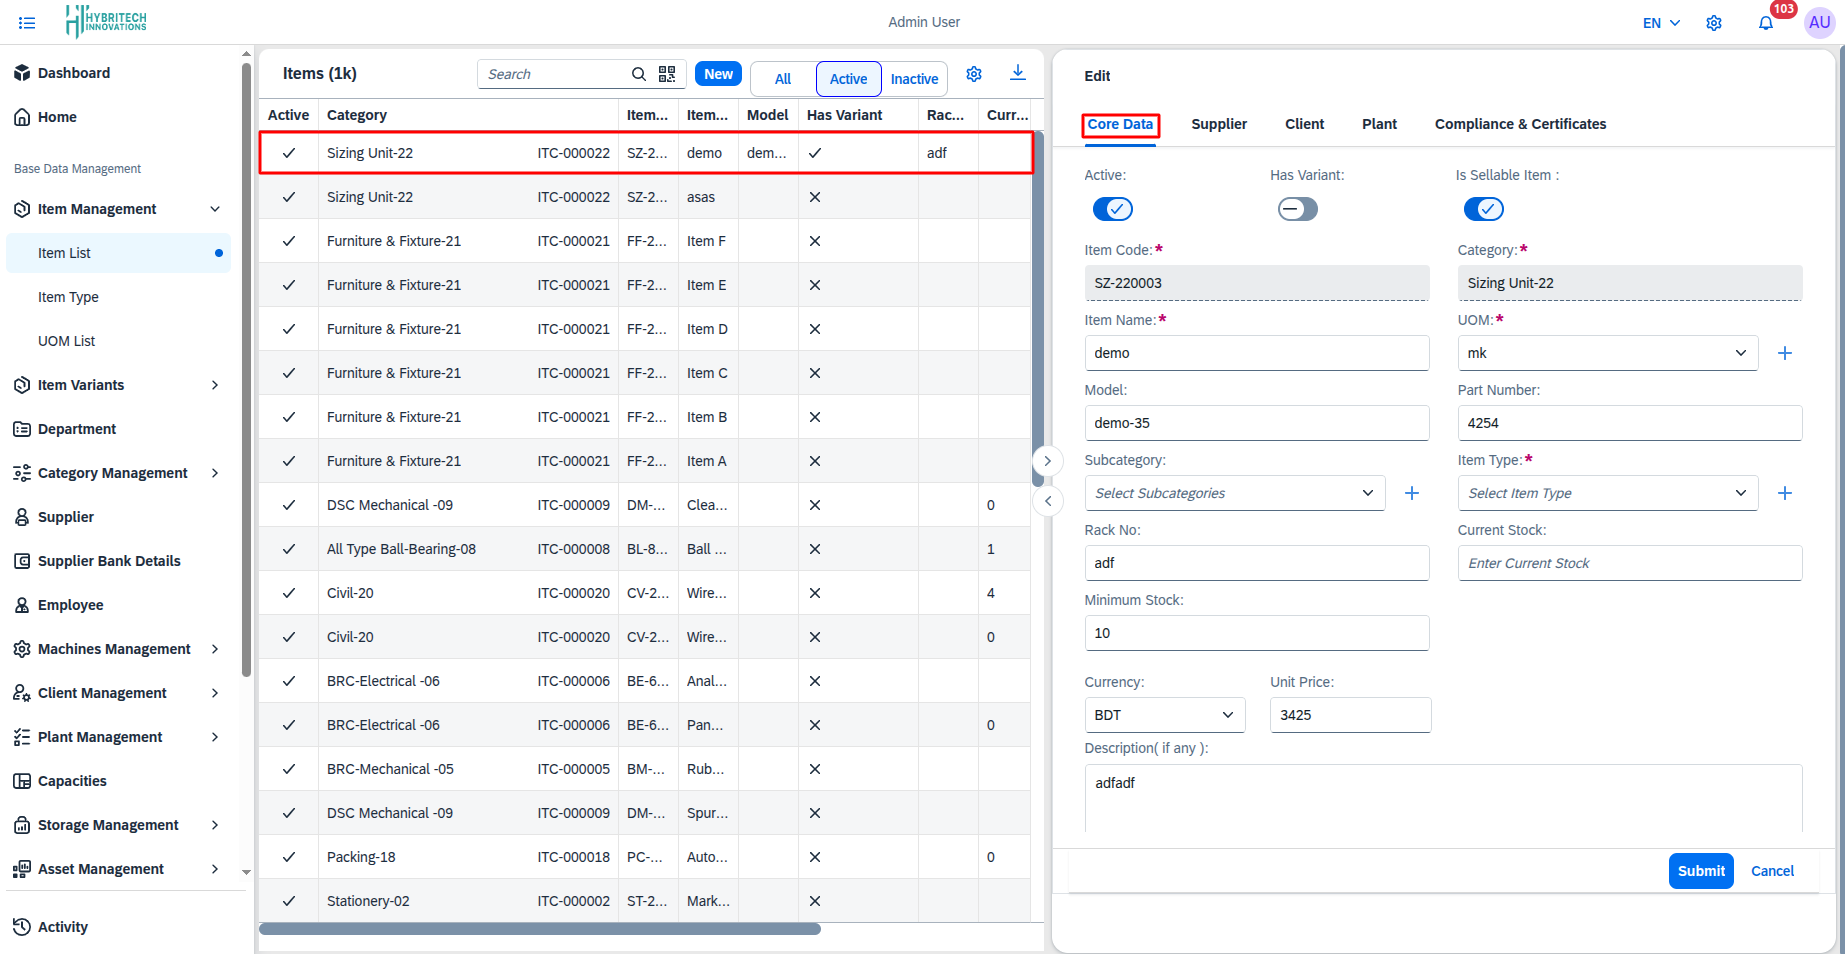The height and width of the screenshot is (954, 1845).
Task: Click the Submit button
Action: click(x=1700, y=871)
